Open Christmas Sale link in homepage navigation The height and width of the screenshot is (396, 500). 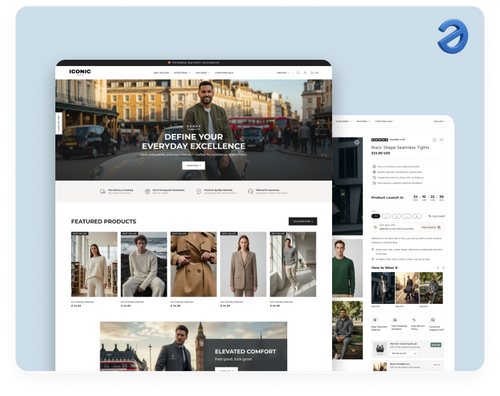coord(224,73)
